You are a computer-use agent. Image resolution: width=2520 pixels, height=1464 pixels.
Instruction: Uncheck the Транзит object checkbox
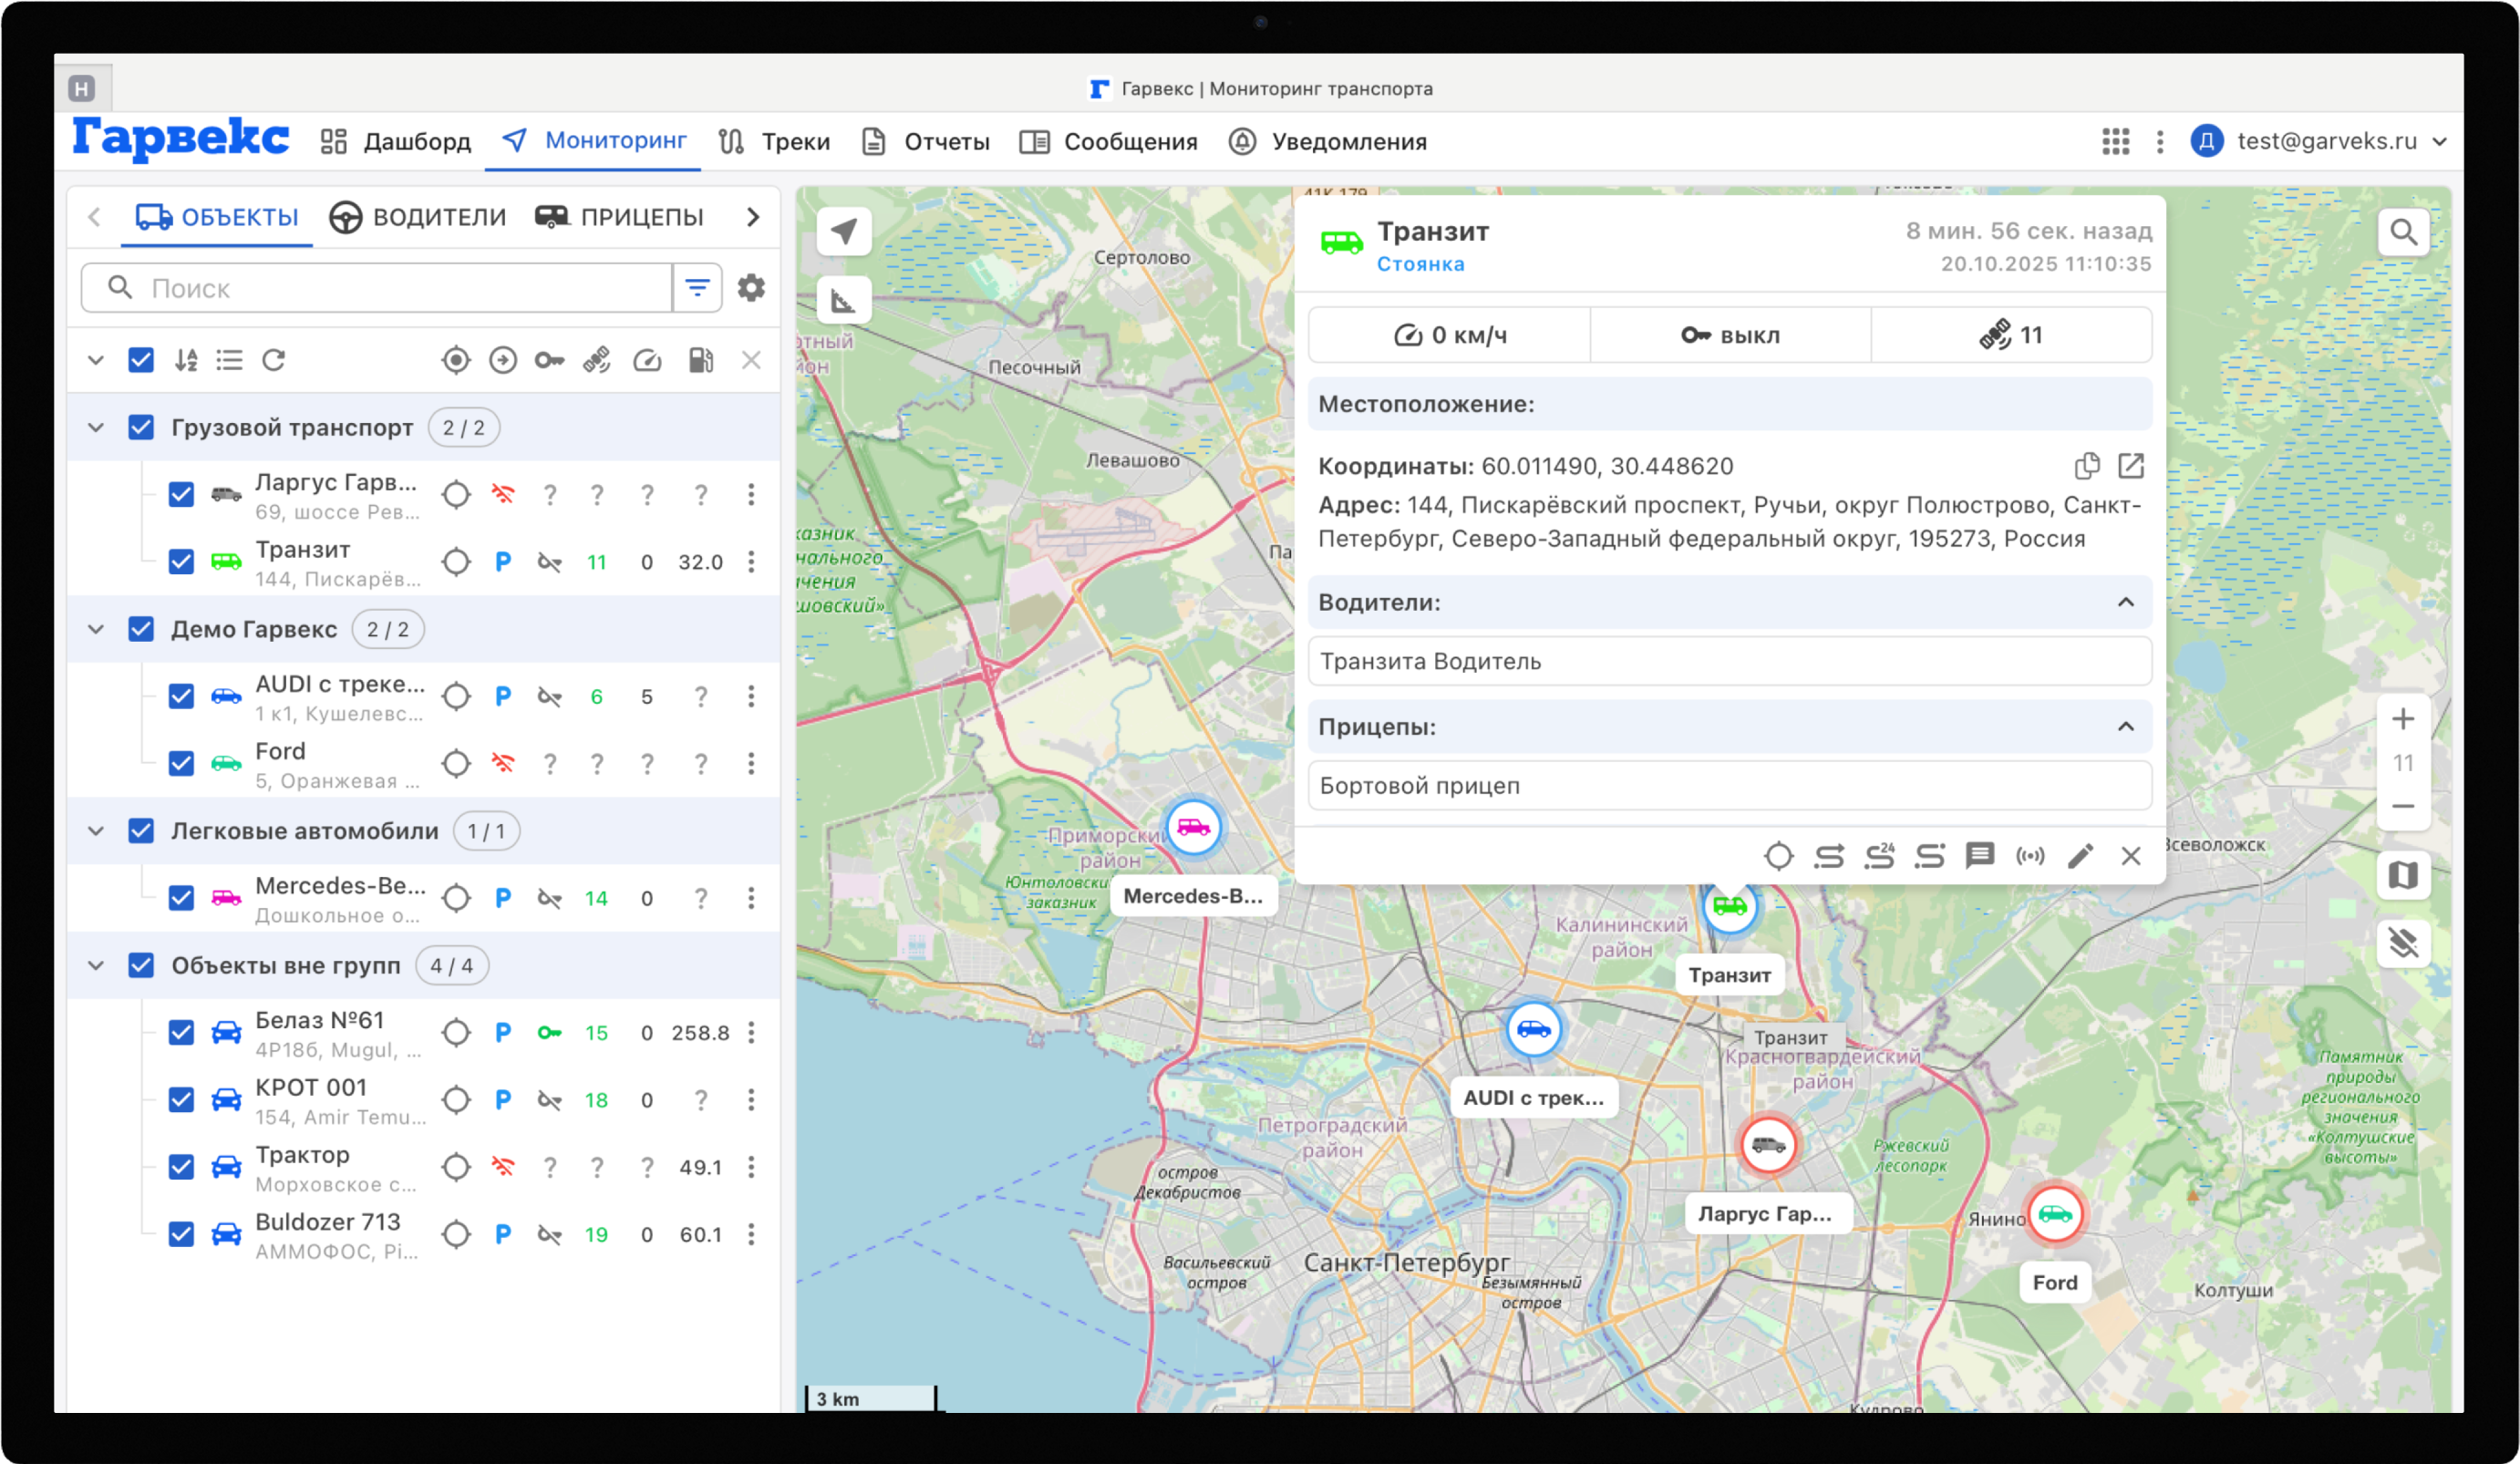click(181, 562)
